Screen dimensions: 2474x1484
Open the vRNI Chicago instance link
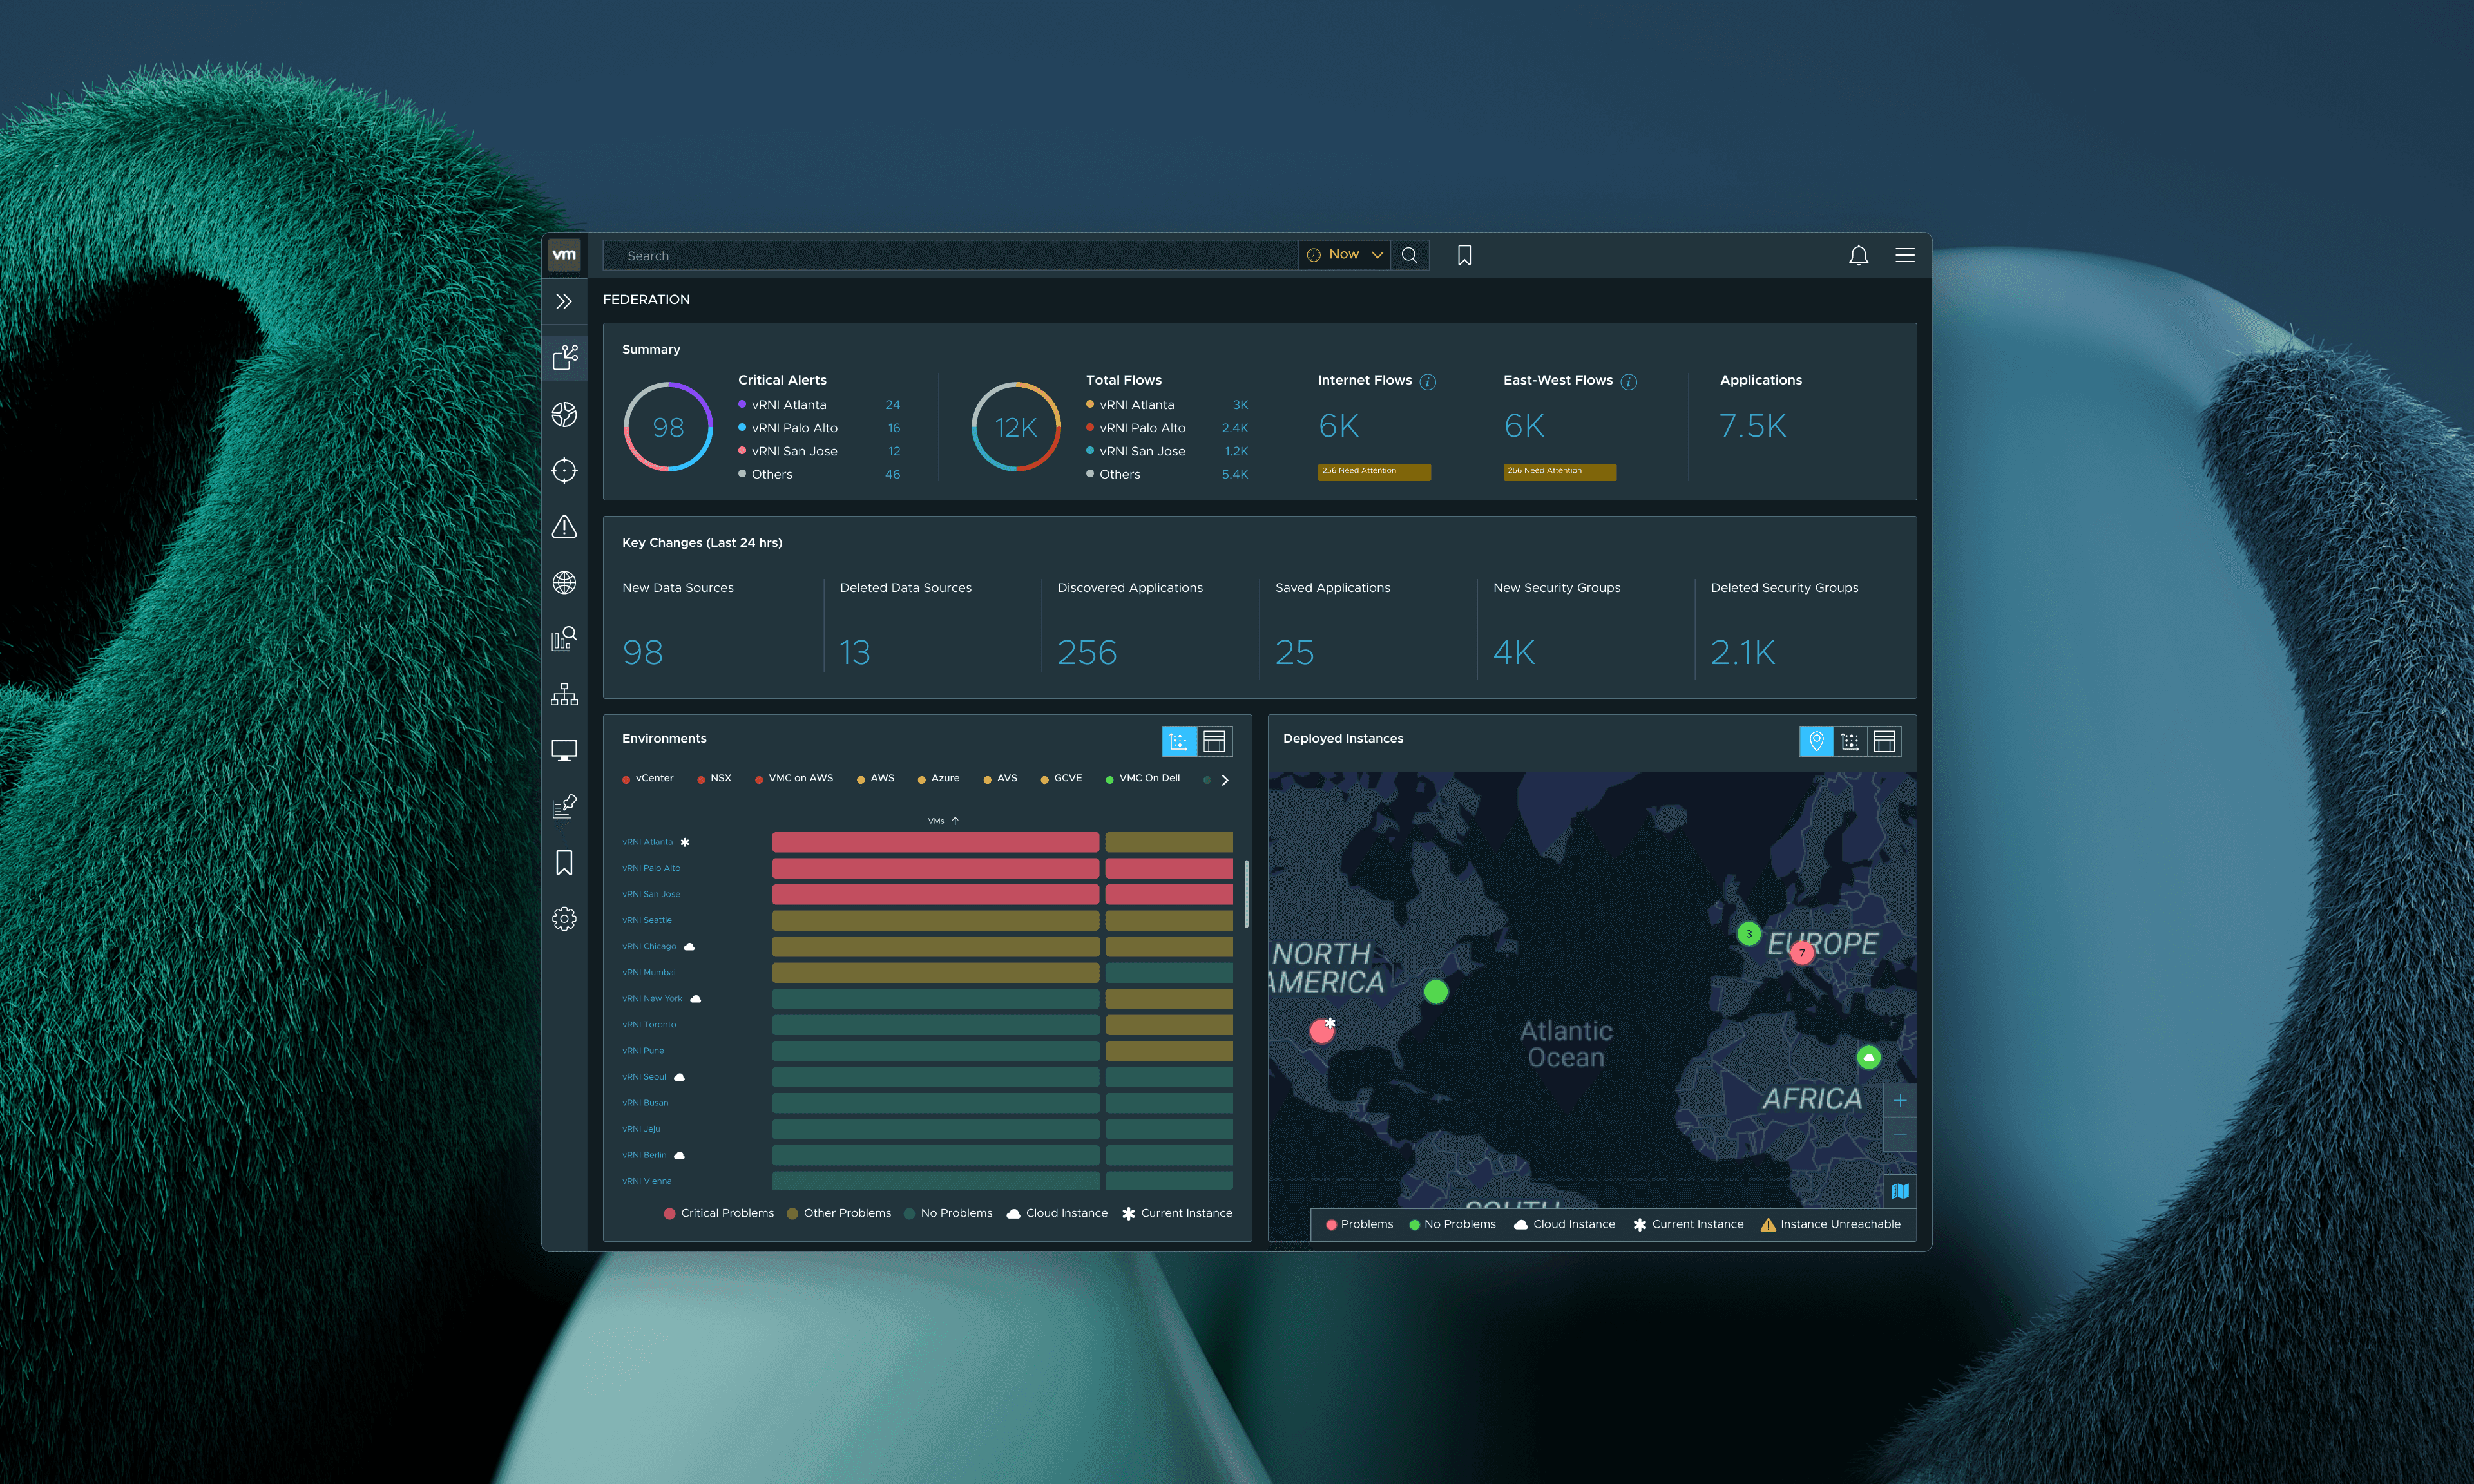pos(649,946)
